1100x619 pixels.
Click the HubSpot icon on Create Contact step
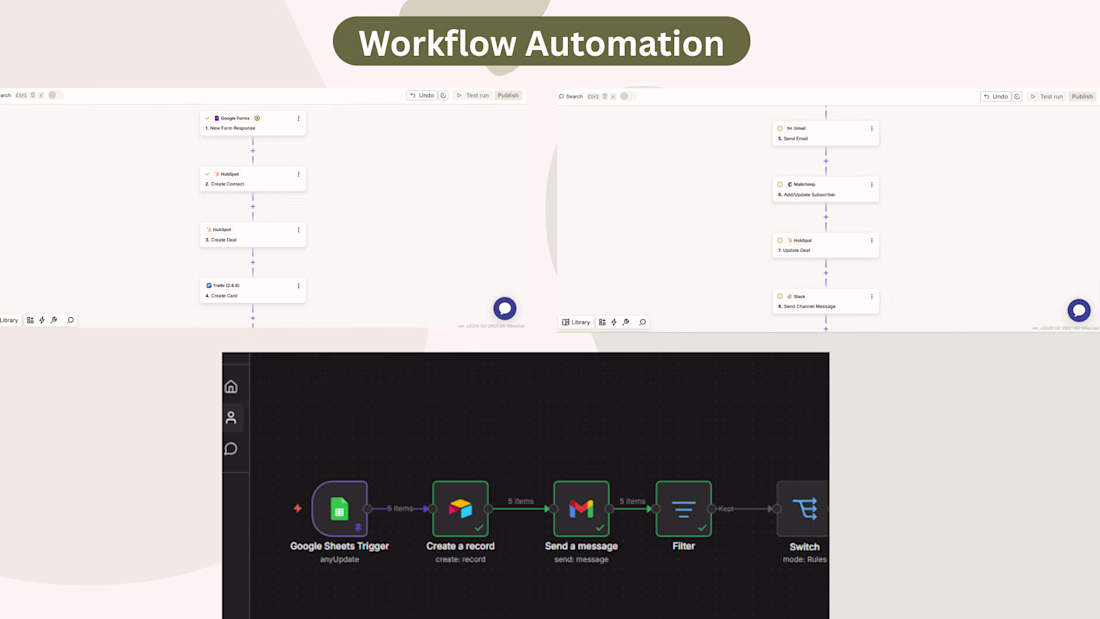217,174
